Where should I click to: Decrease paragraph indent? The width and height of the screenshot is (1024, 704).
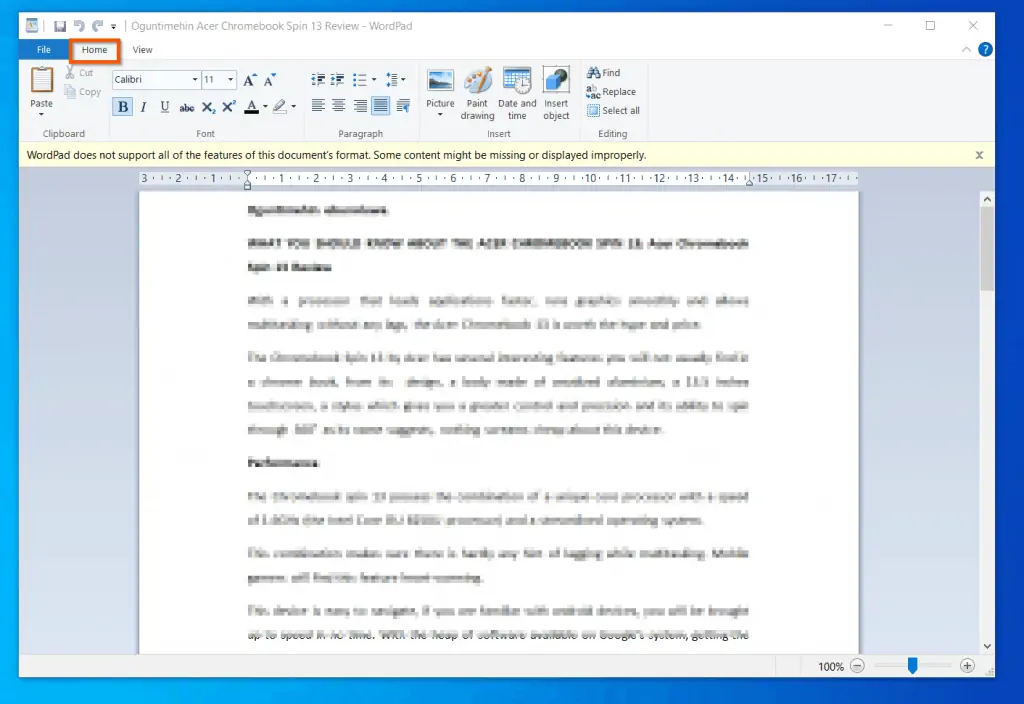(x=318, y=80)
